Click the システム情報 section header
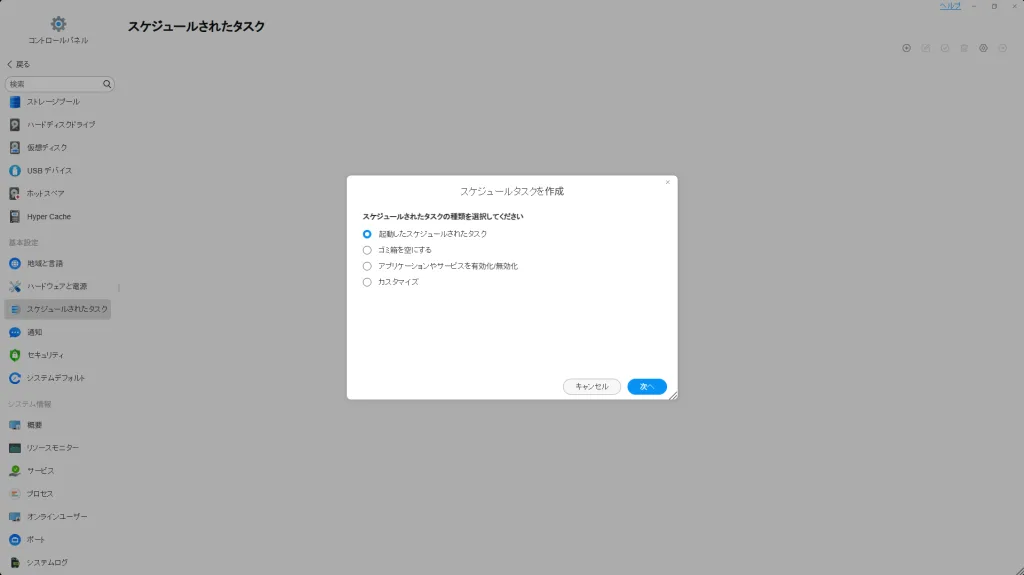Image resolution: width=1024 pixels, height=575 pixels. pyautogui.click(x=29, y=404)
